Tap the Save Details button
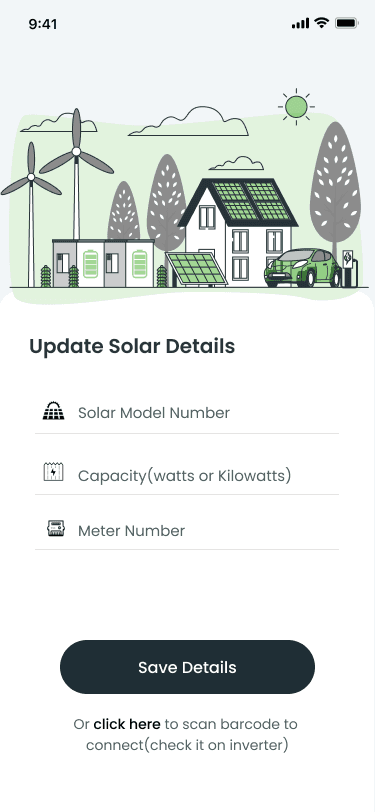The height and width of the screenshot is (812, 375). (188, 667)
